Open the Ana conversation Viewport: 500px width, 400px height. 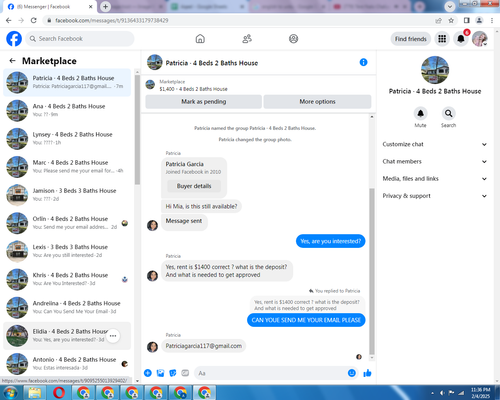pyautogui.click(x=67, y=110)
